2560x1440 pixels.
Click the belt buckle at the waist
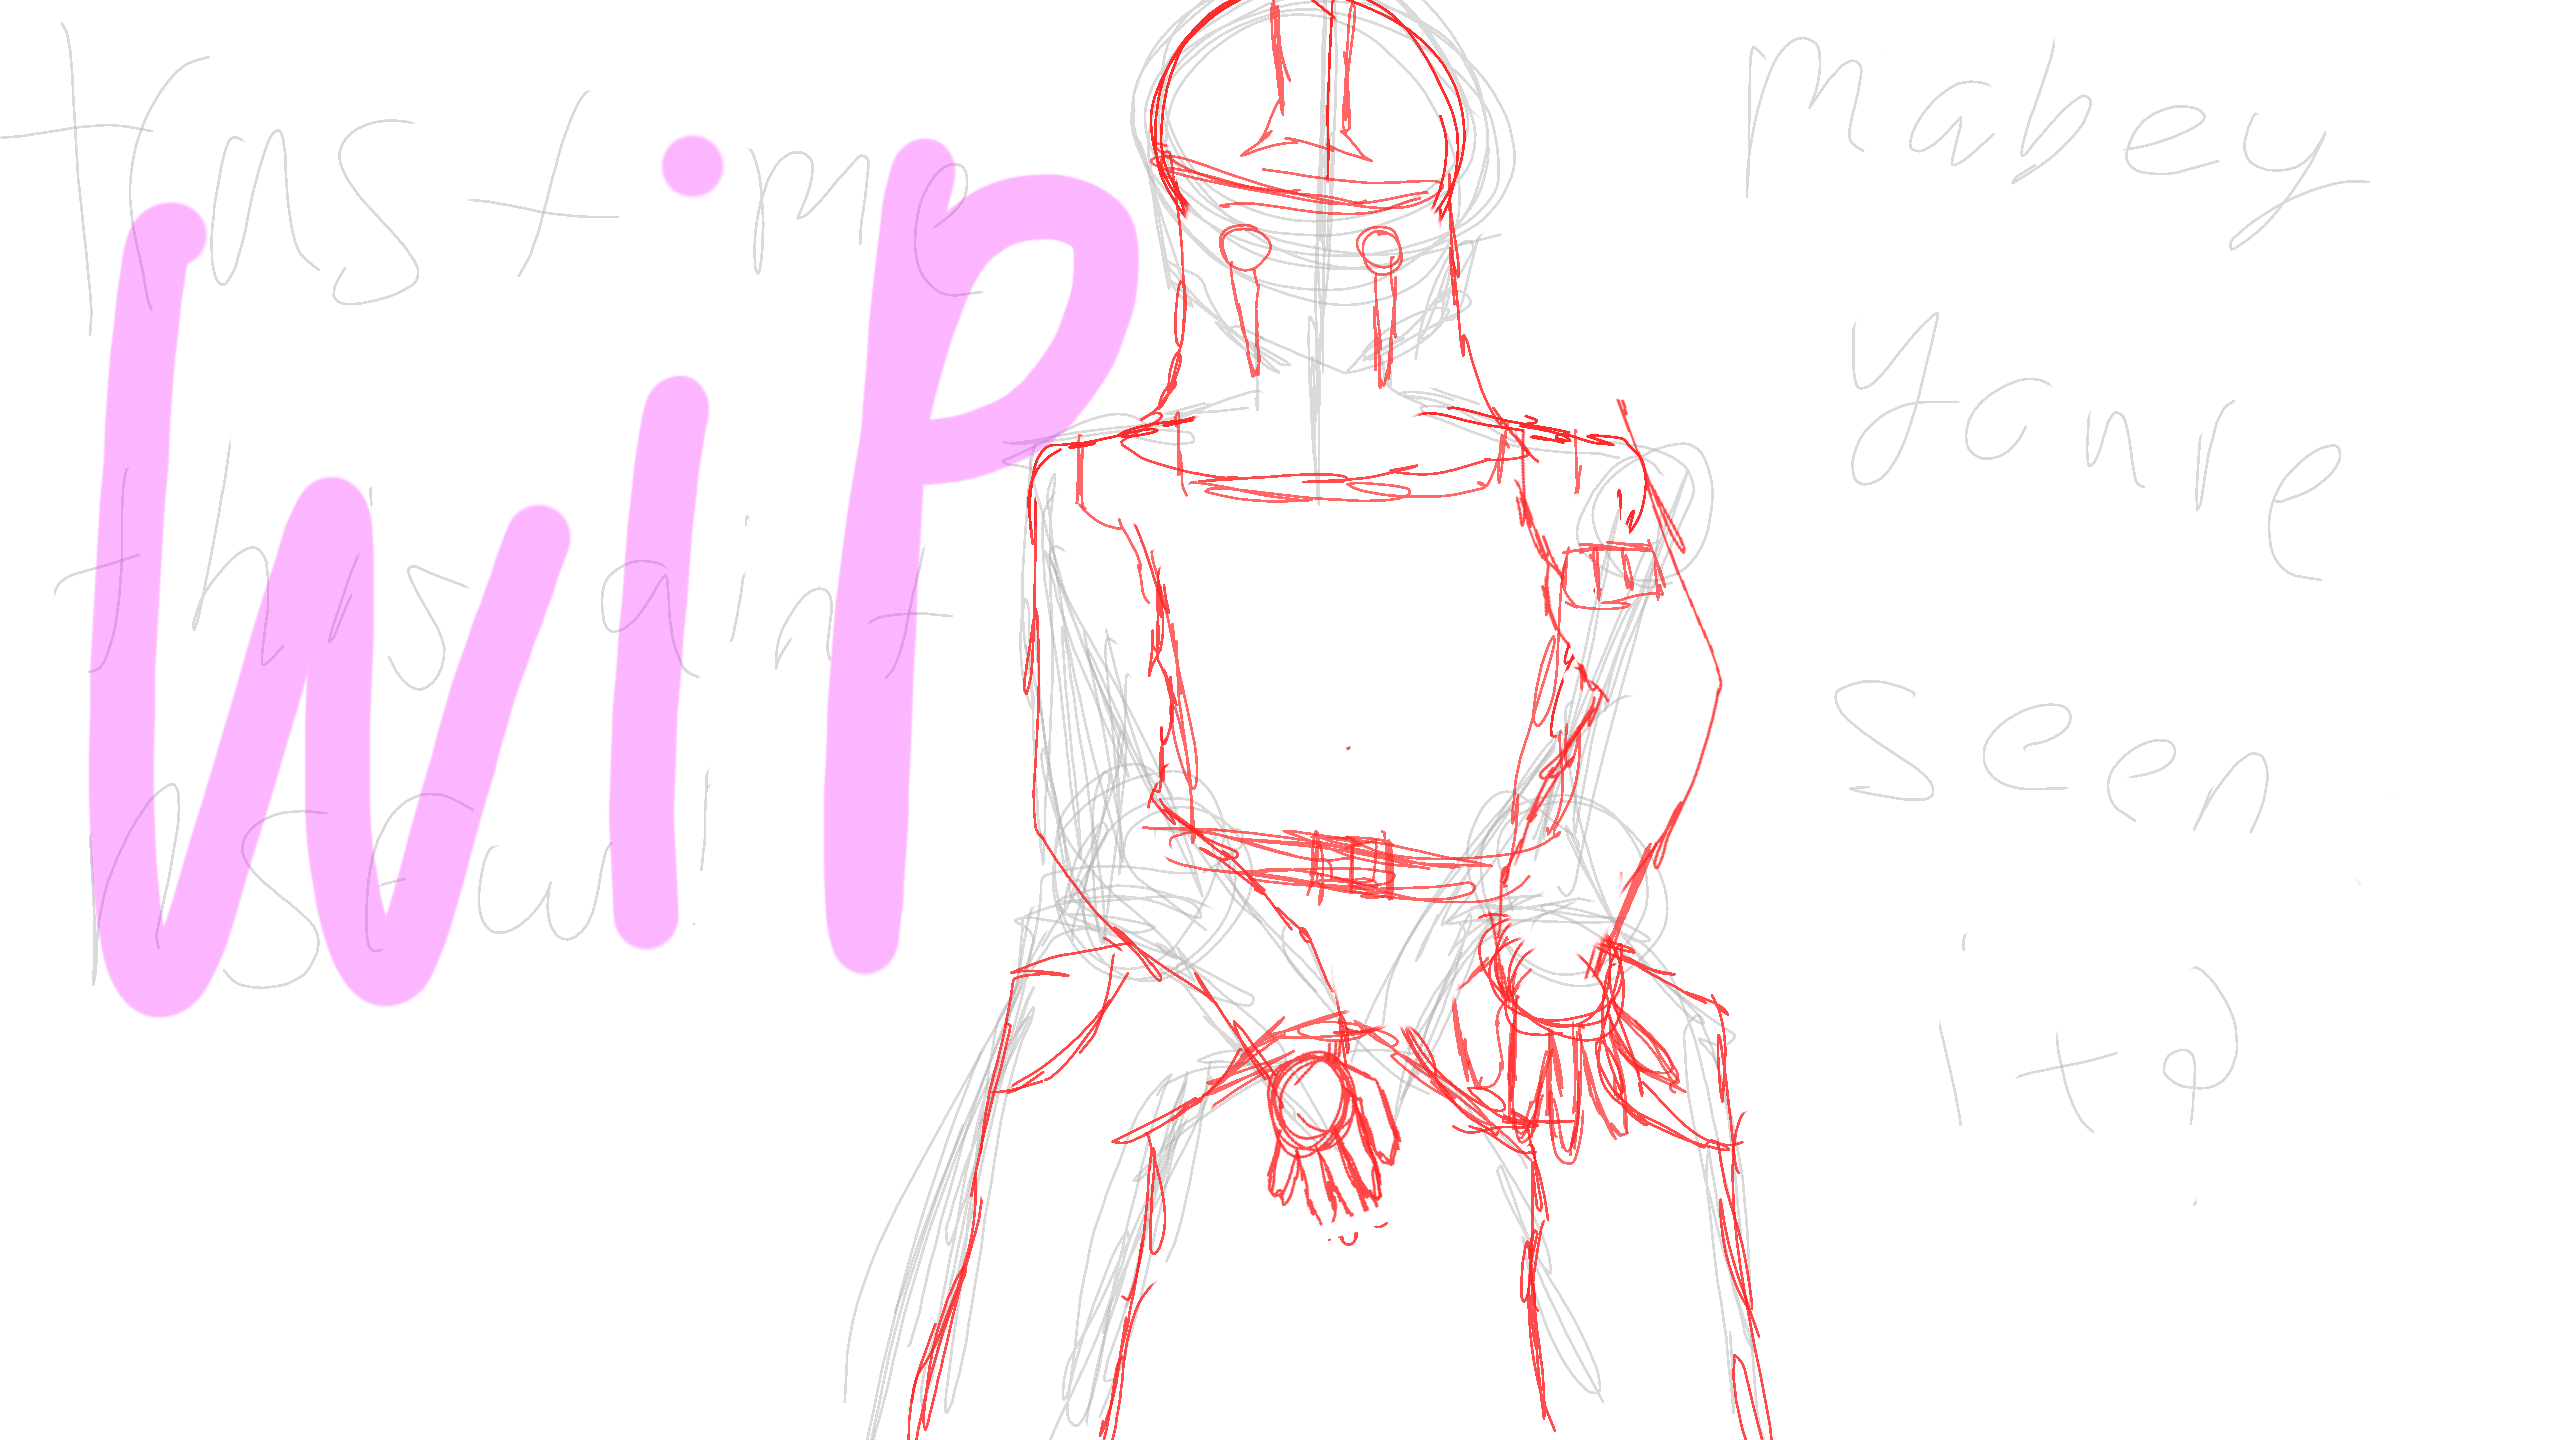1352,866
